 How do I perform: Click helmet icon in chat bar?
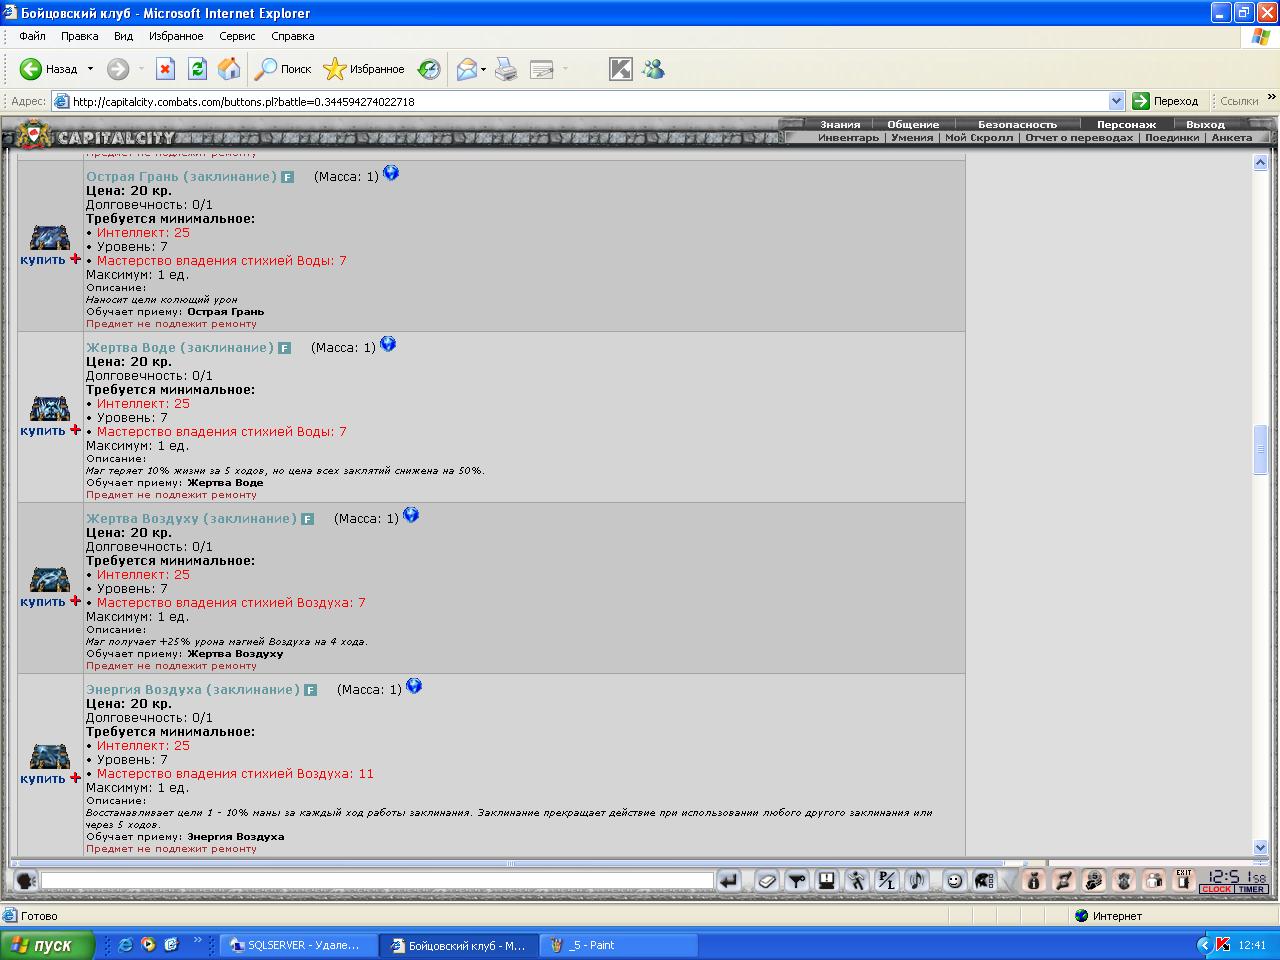pos(985,880)
